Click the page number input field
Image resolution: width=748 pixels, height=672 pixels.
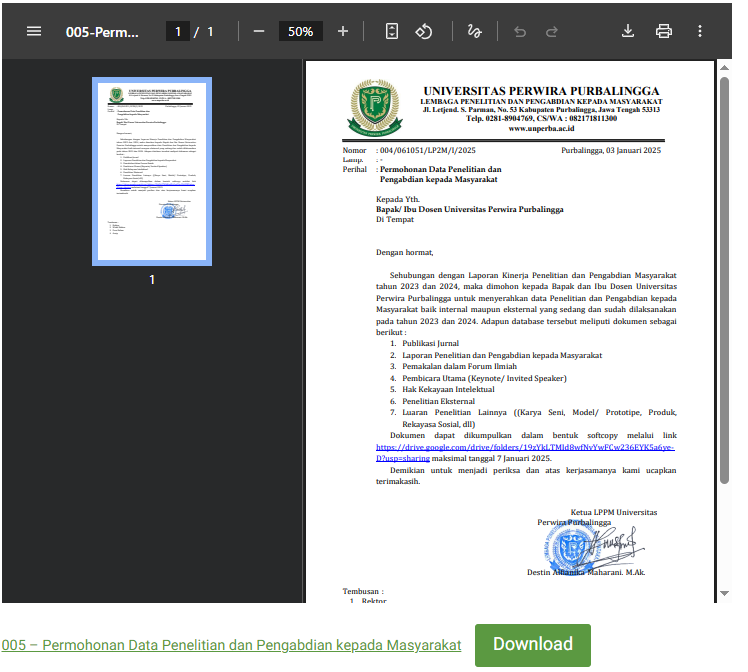click(179, 32)
